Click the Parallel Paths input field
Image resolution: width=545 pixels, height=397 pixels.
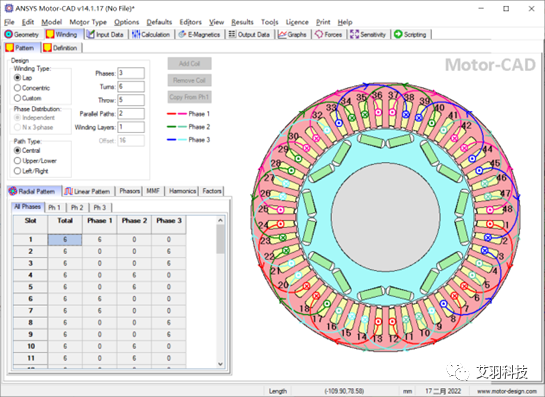(x=131, y=114)
